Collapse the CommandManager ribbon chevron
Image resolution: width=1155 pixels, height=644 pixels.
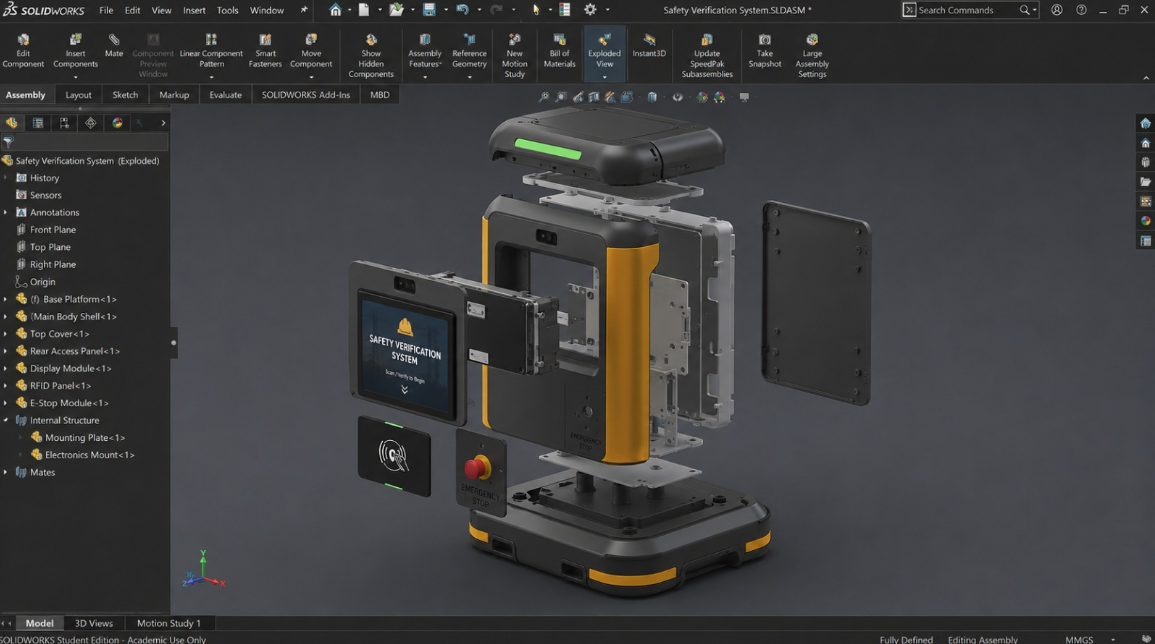(1145, 77)
